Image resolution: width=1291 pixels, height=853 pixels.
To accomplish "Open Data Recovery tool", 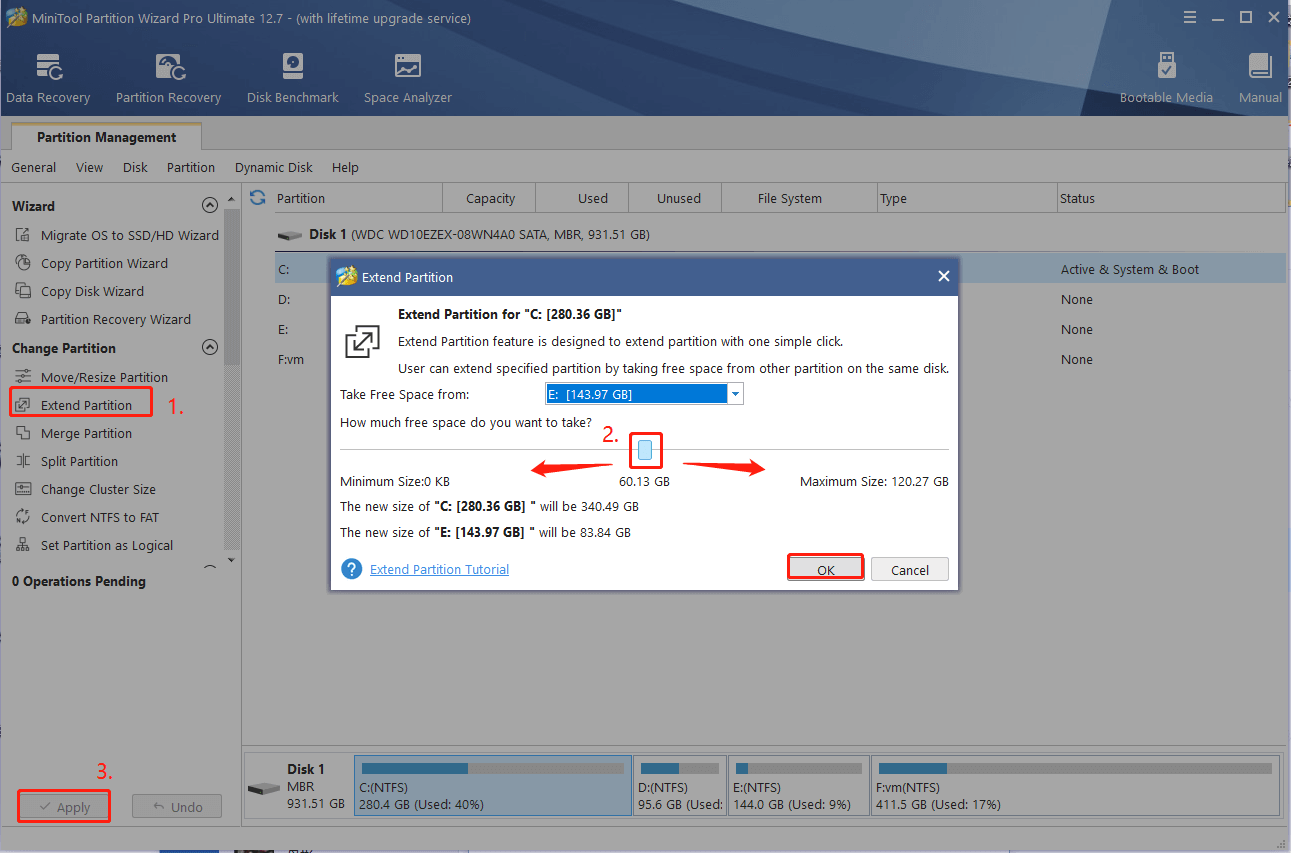I will [x=48, y=78].
